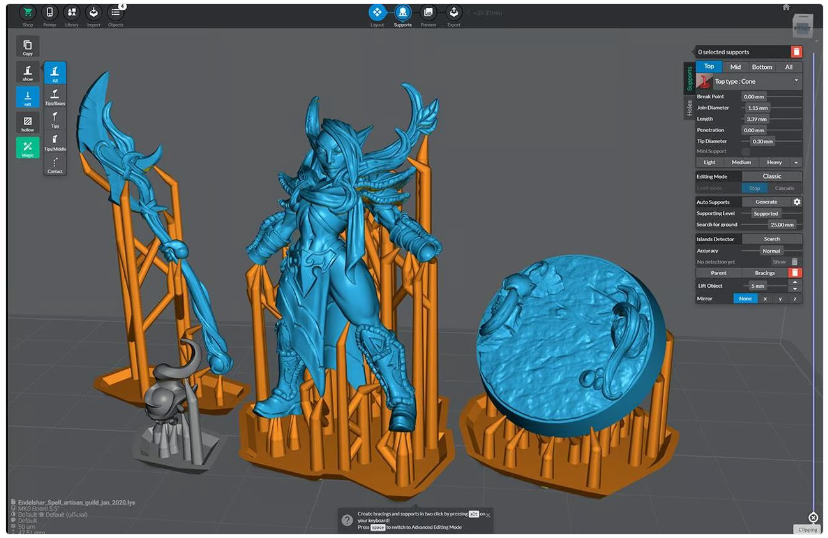Show Tips/Bases support parts only
The height and width of the screenshot is (538, 828).
[55, 96]
